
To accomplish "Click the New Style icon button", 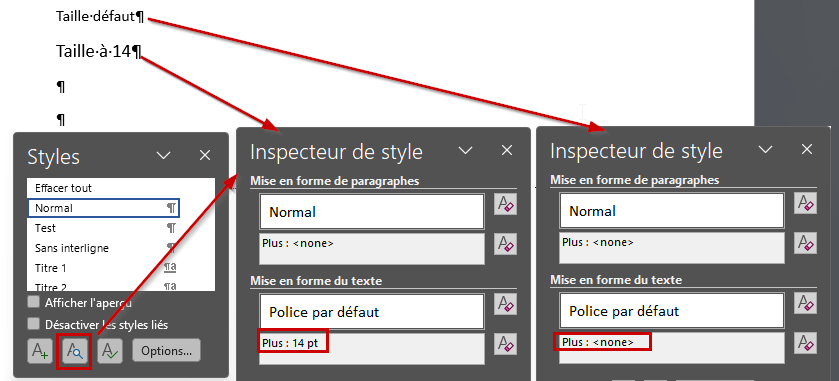I will tap(39, 351).
